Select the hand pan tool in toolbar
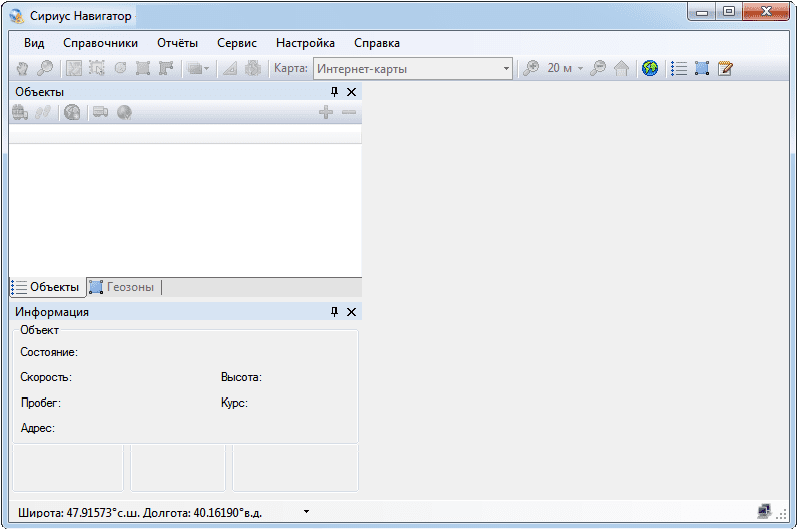 (x=23, y=69)
